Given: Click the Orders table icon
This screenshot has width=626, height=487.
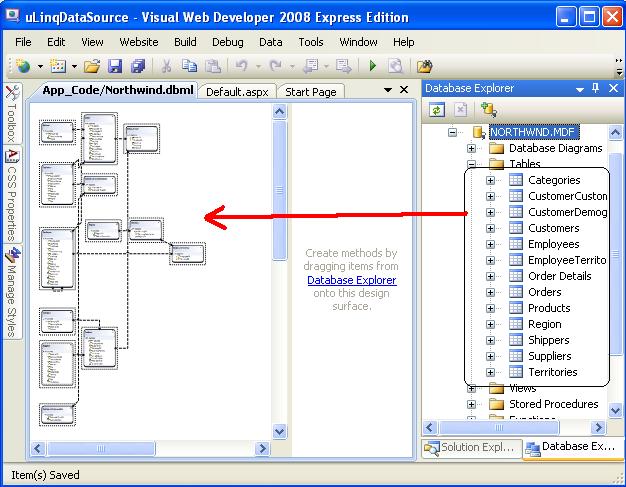Looking at the screenshot, I should [515, 292].
